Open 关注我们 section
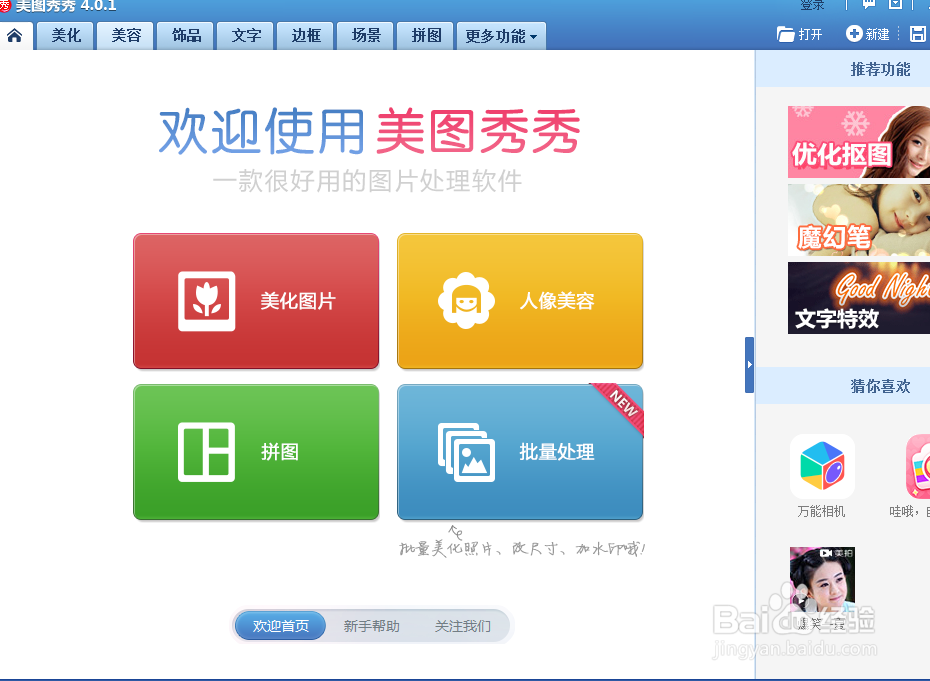930x681 pixels. point(463,626)
